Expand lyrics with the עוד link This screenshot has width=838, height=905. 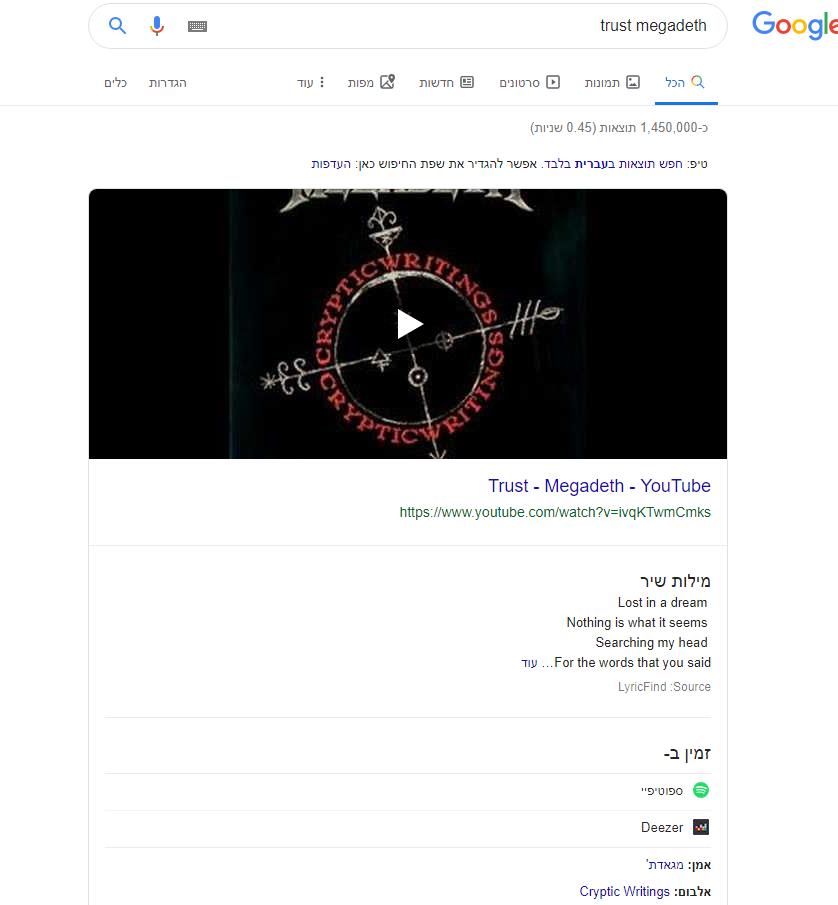(529, 663)
